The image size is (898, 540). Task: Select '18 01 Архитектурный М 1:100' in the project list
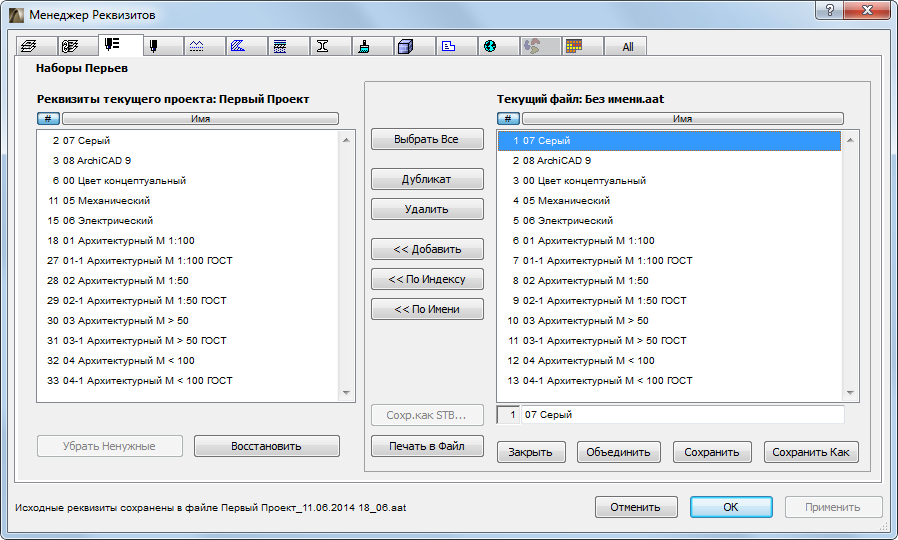click(188, 241)
